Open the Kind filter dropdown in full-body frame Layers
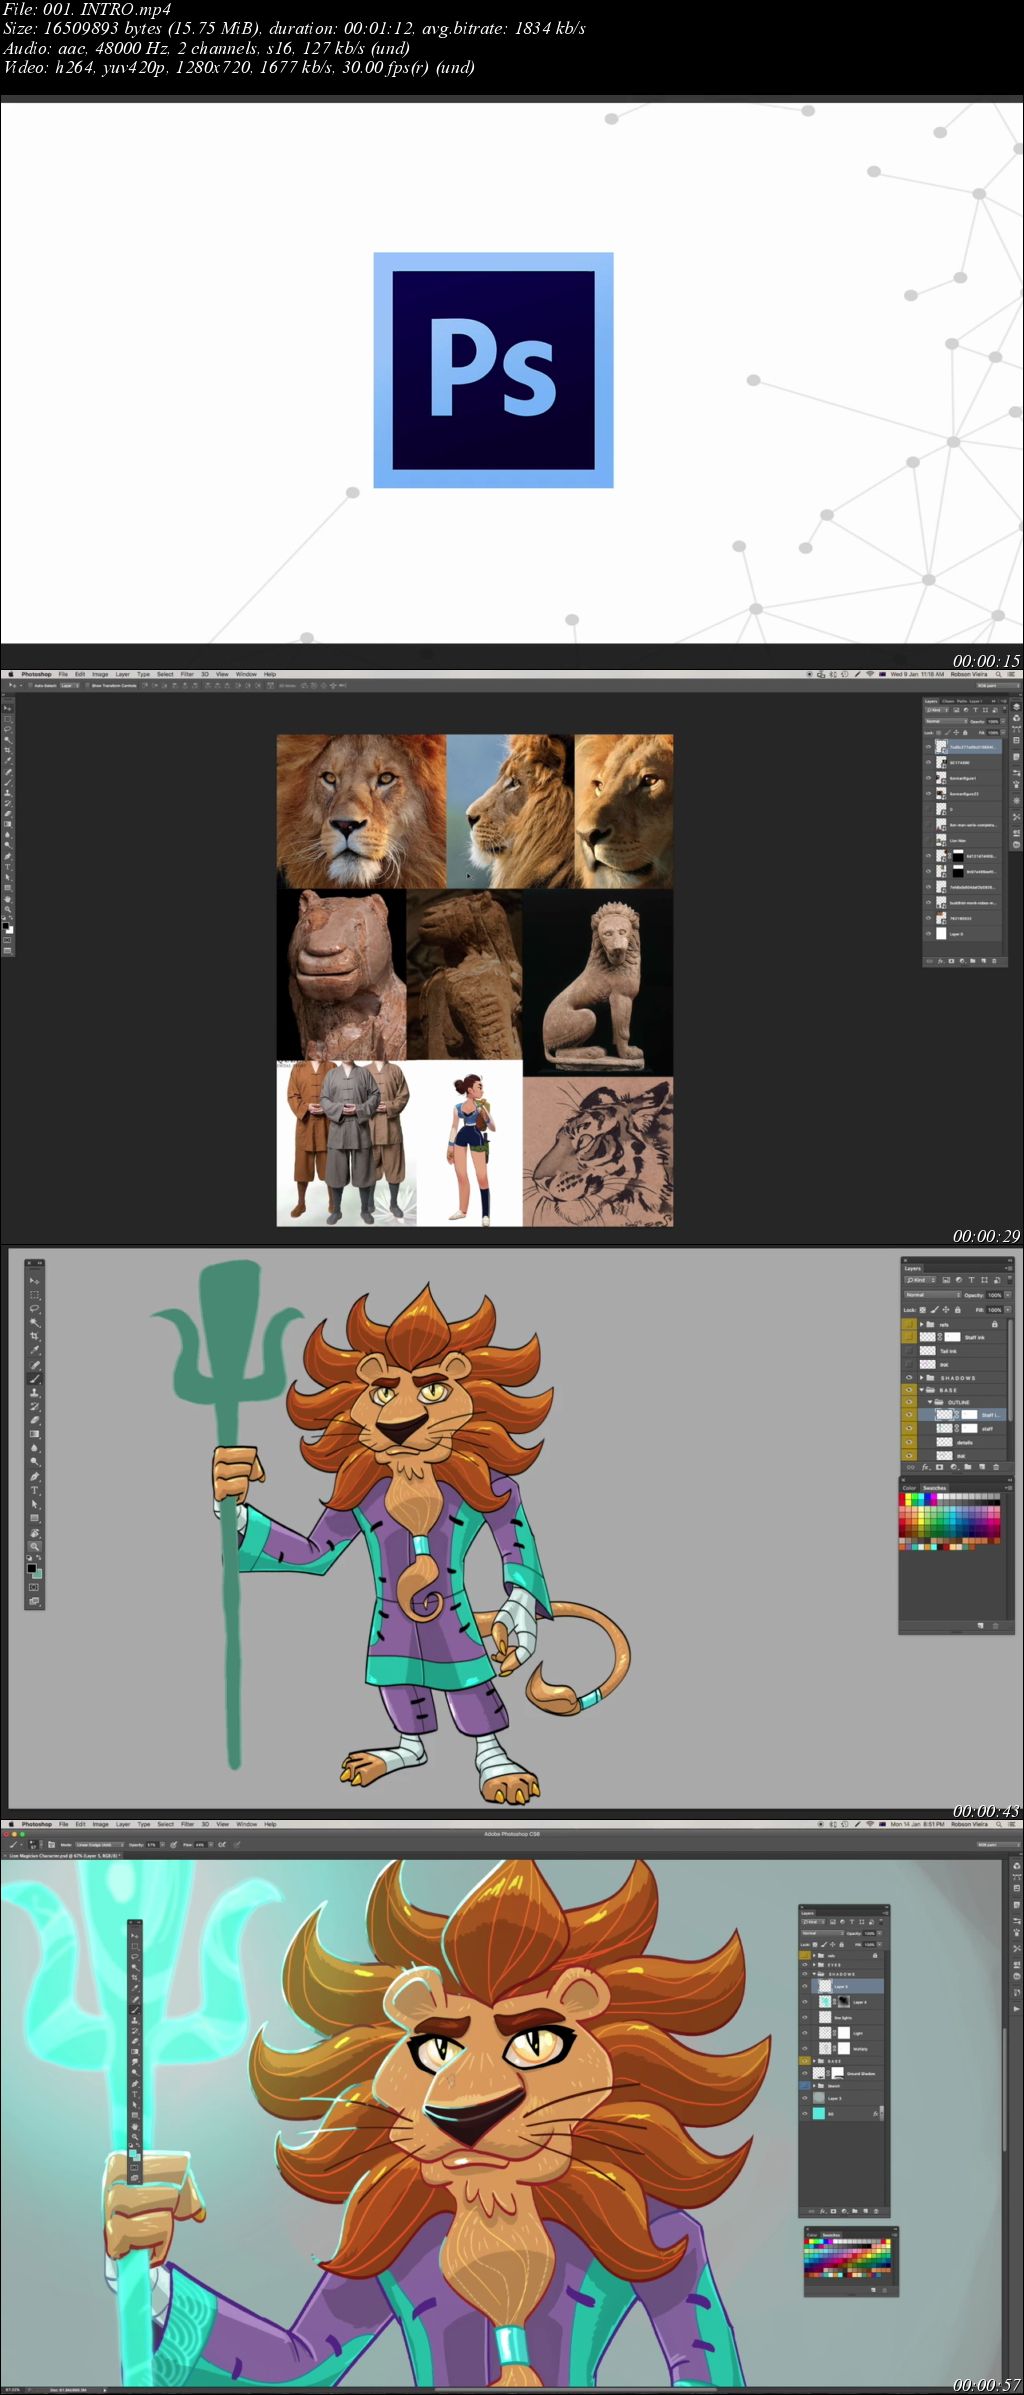 tap(921, 1280)
